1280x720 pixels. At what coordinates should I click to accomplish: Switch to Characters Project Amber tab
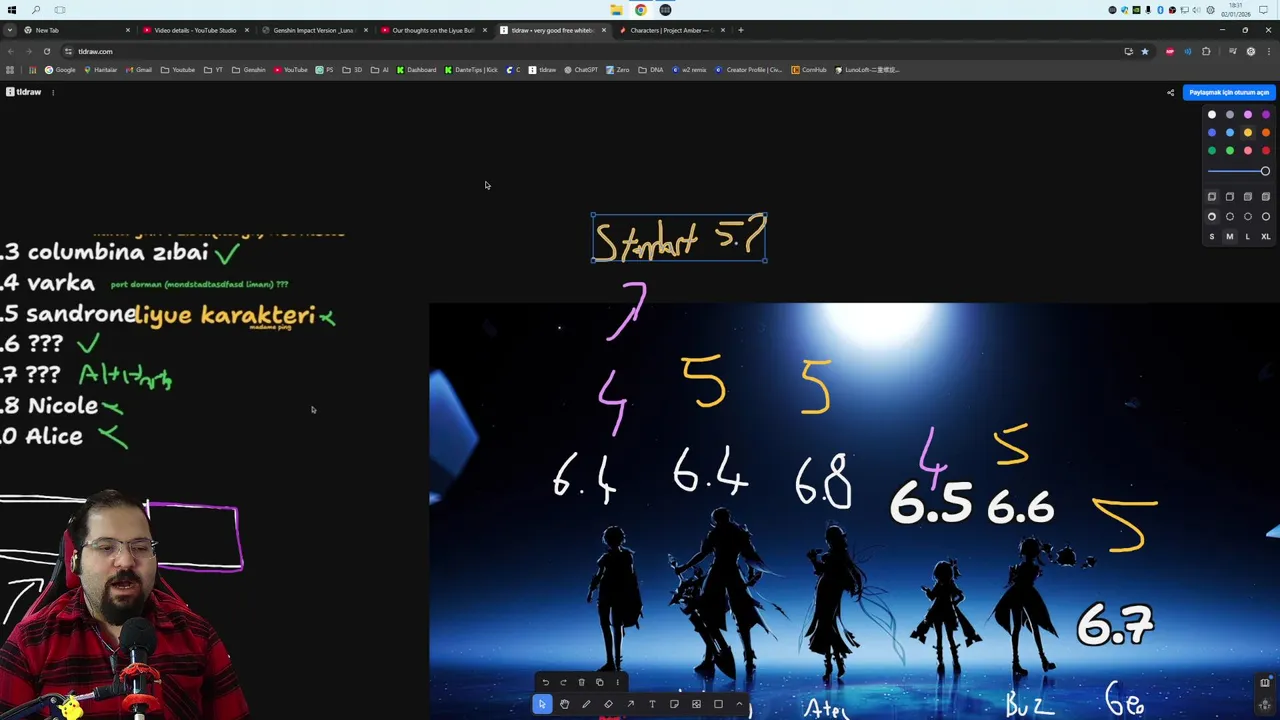click(671, 30)
